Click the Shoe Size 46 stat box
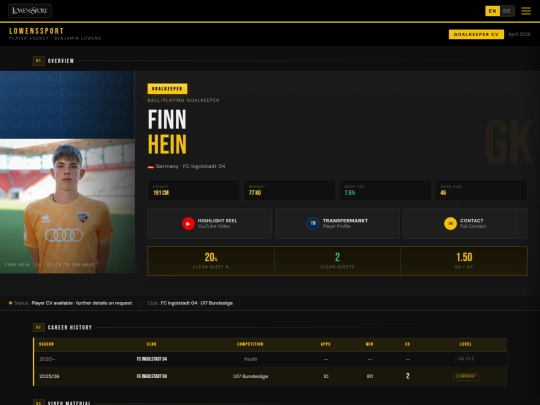This screenshot has width=540, height=405. point(481,190)
